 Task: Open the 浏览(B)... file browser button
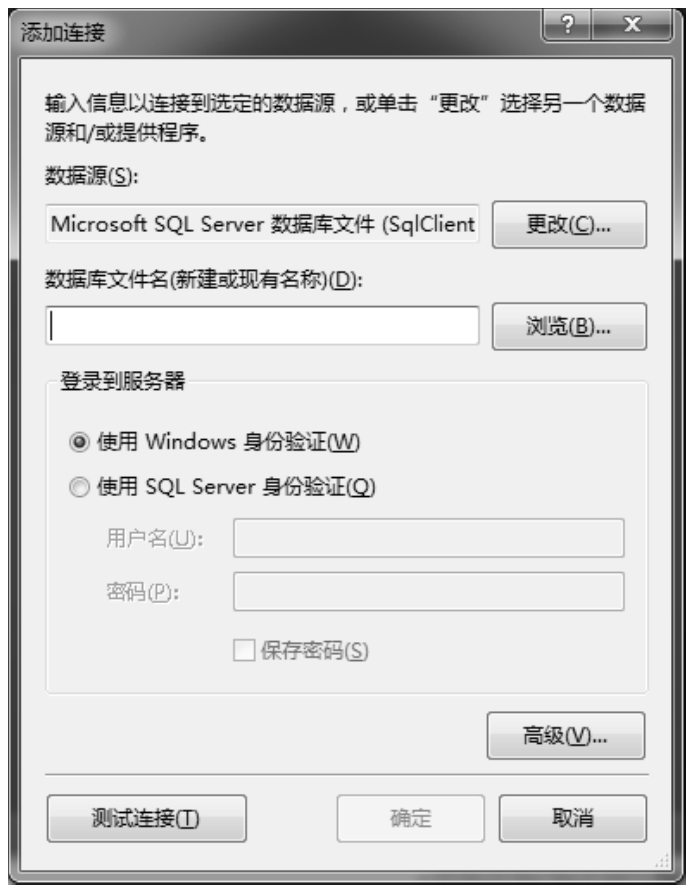(x=569, y=326)
